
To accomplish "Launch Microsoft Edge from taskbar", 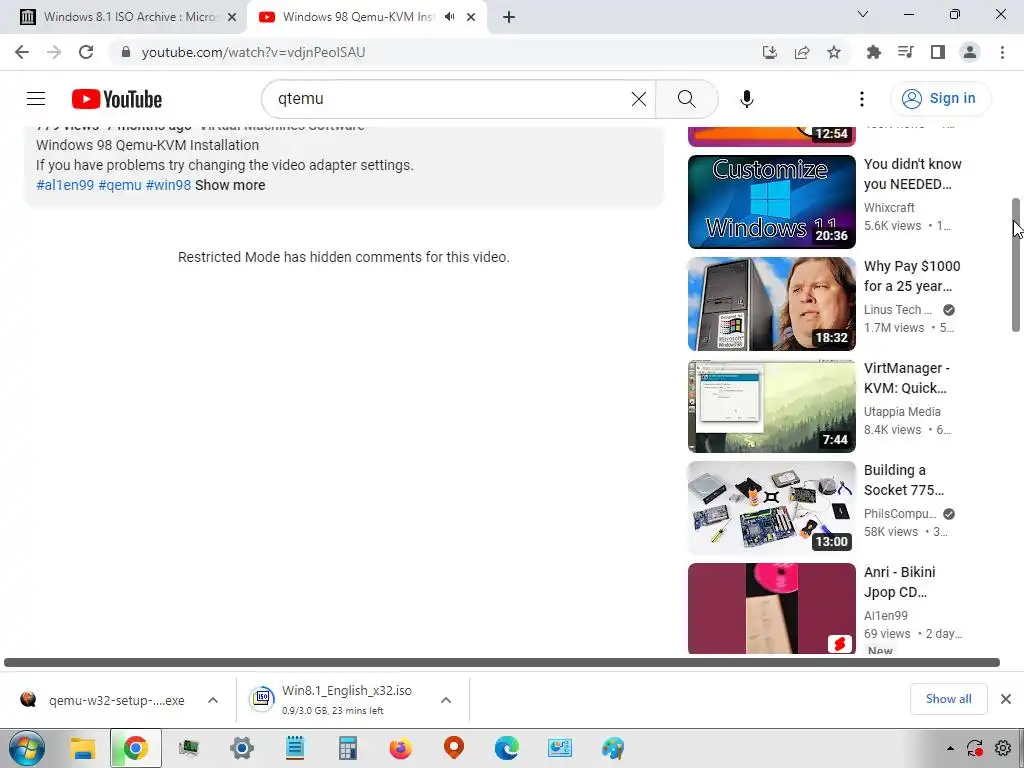I will (507, 748).
